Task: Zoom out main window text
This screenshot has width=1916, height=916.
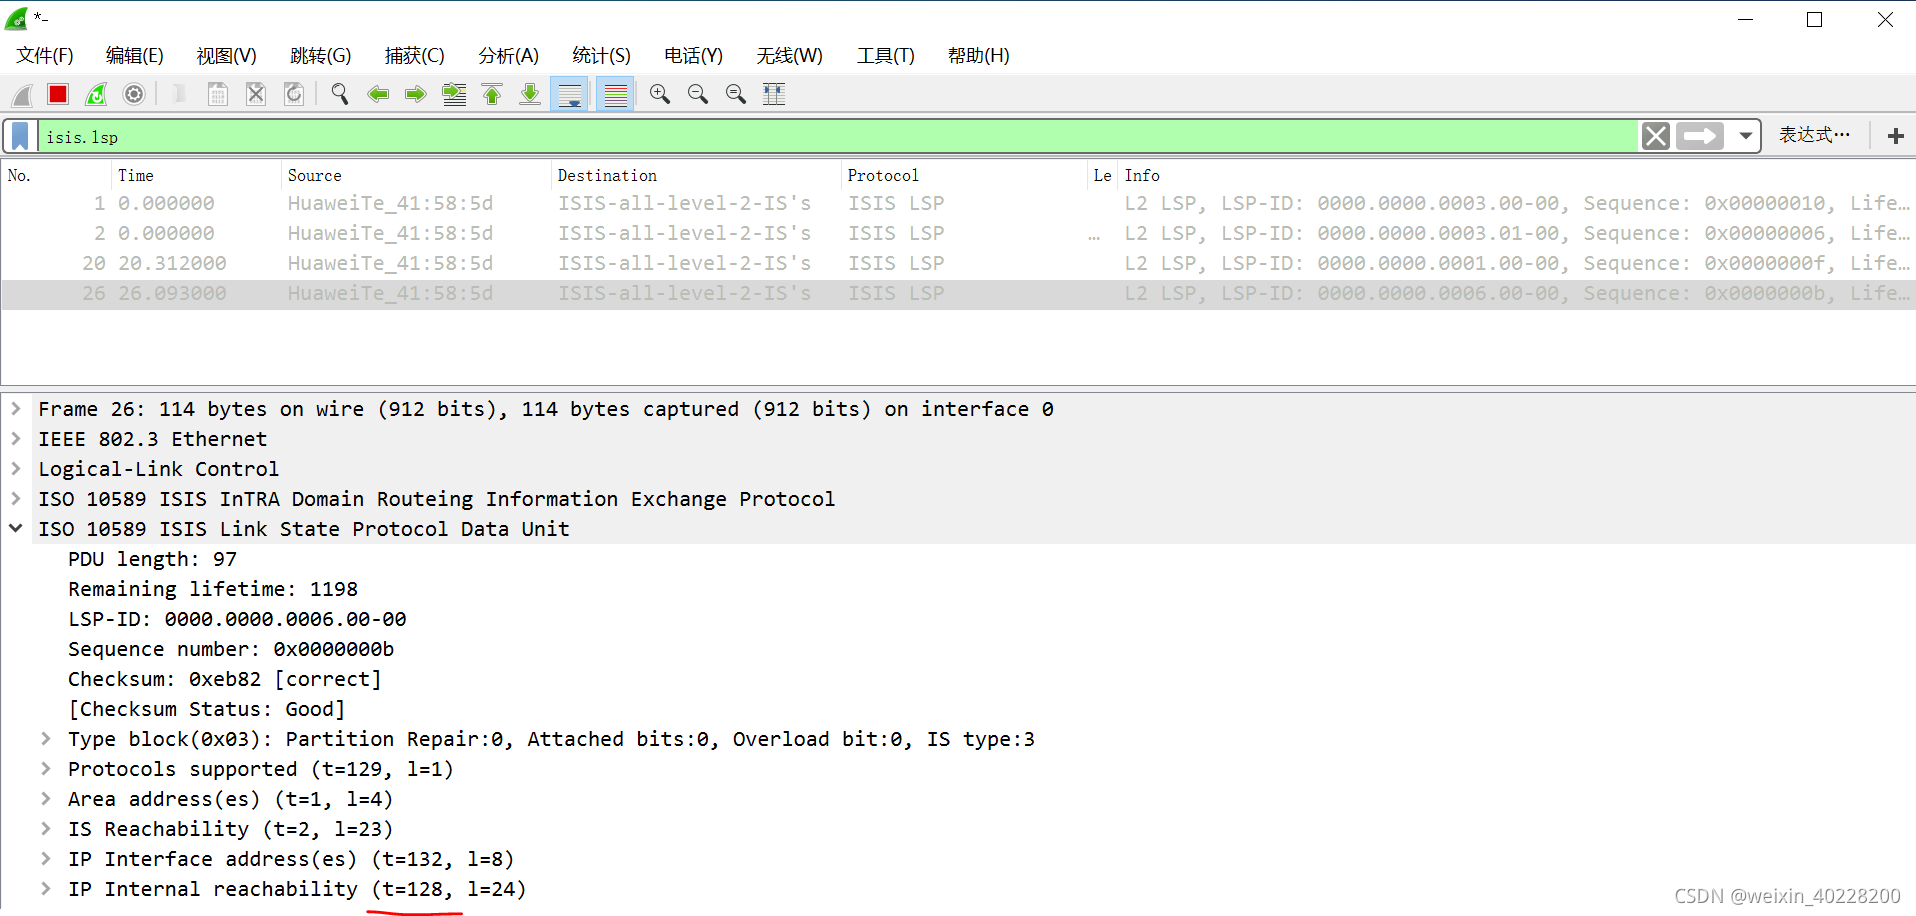Action: click(698, 94)
